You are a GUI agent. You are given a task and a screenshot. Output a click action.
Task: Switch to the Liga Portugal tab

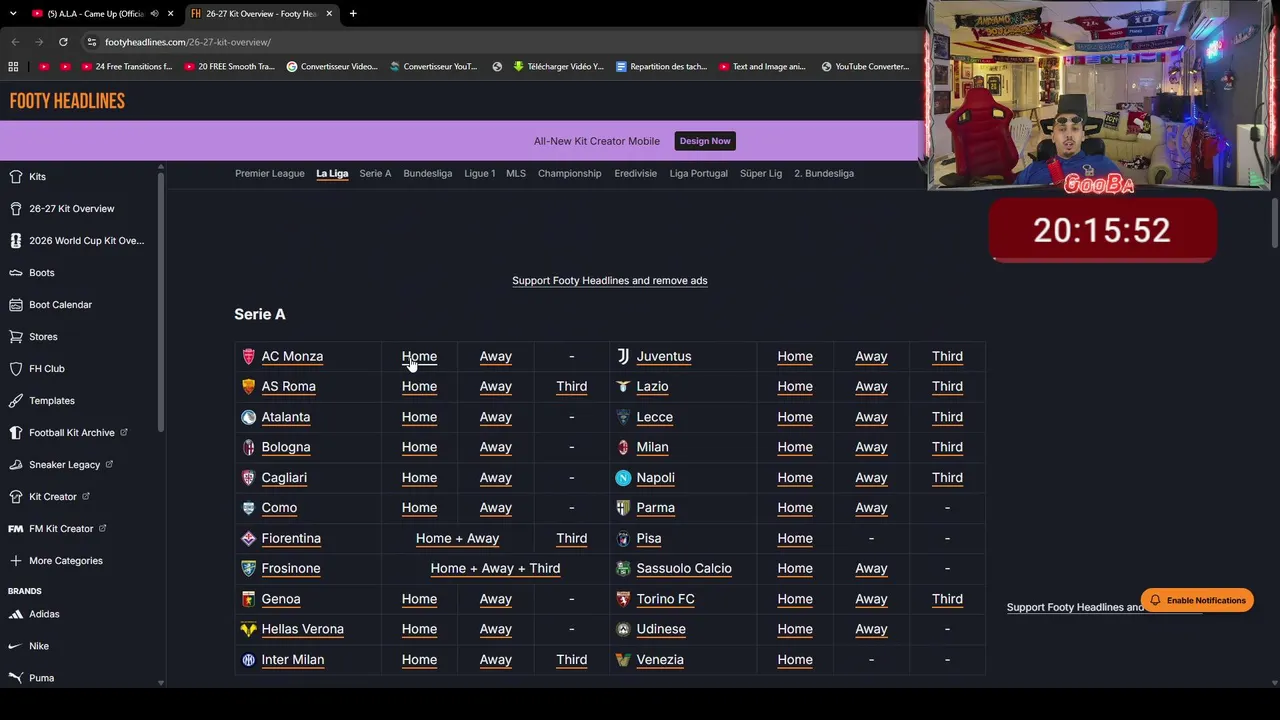699,174
